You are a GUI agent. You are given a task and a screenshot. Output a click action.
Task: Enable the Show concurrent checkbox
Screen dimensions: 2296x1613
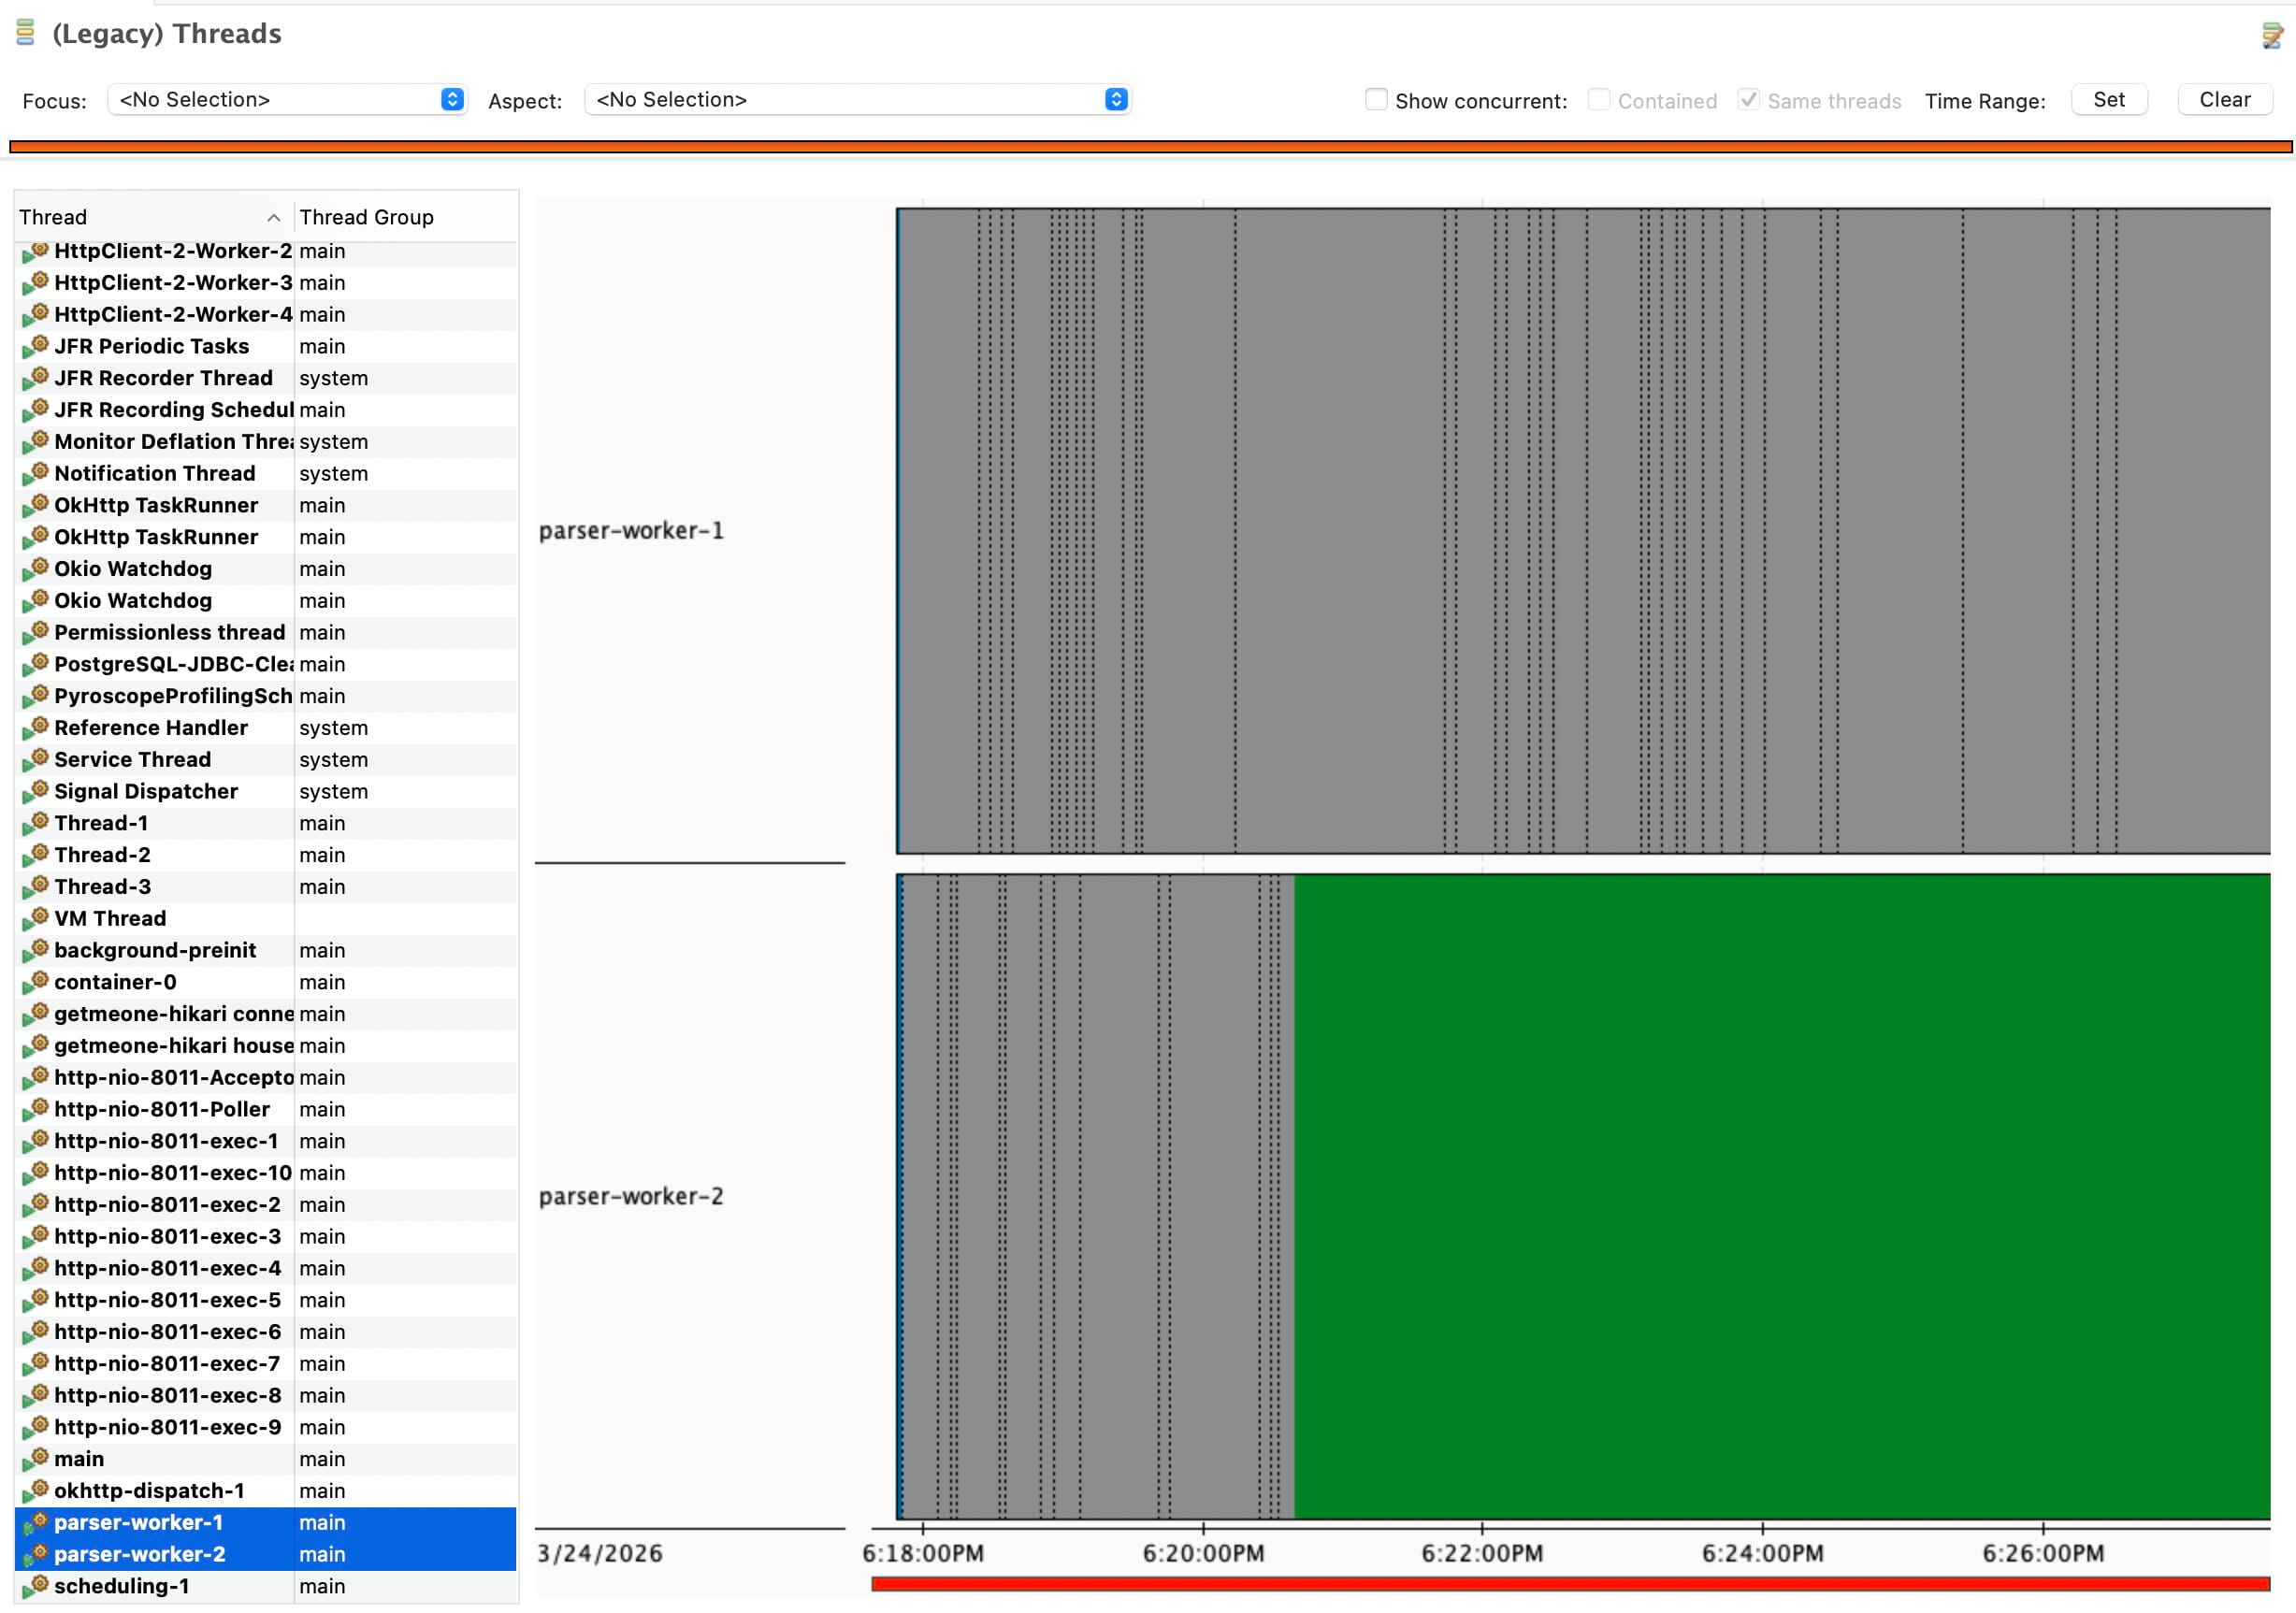1377,100
